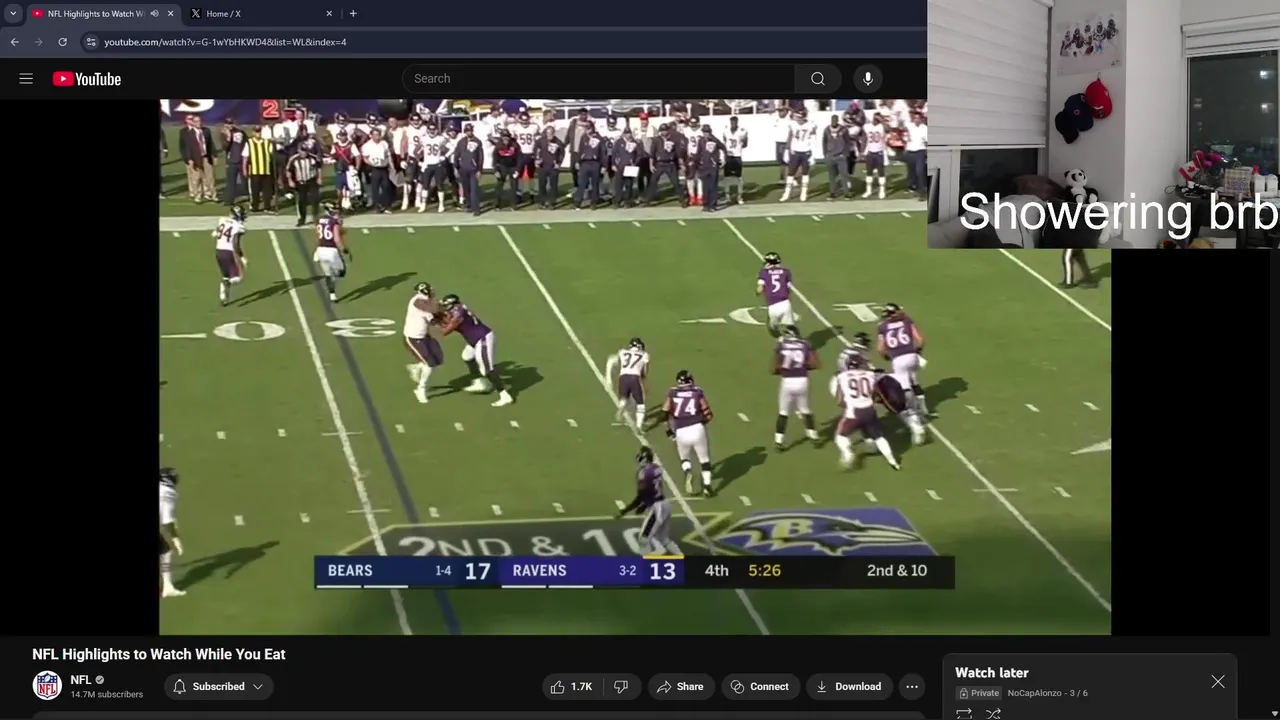Click the video title NFL Highlights to Watch
Viewport: 1280px width, 720px height.
pos(159,654)
